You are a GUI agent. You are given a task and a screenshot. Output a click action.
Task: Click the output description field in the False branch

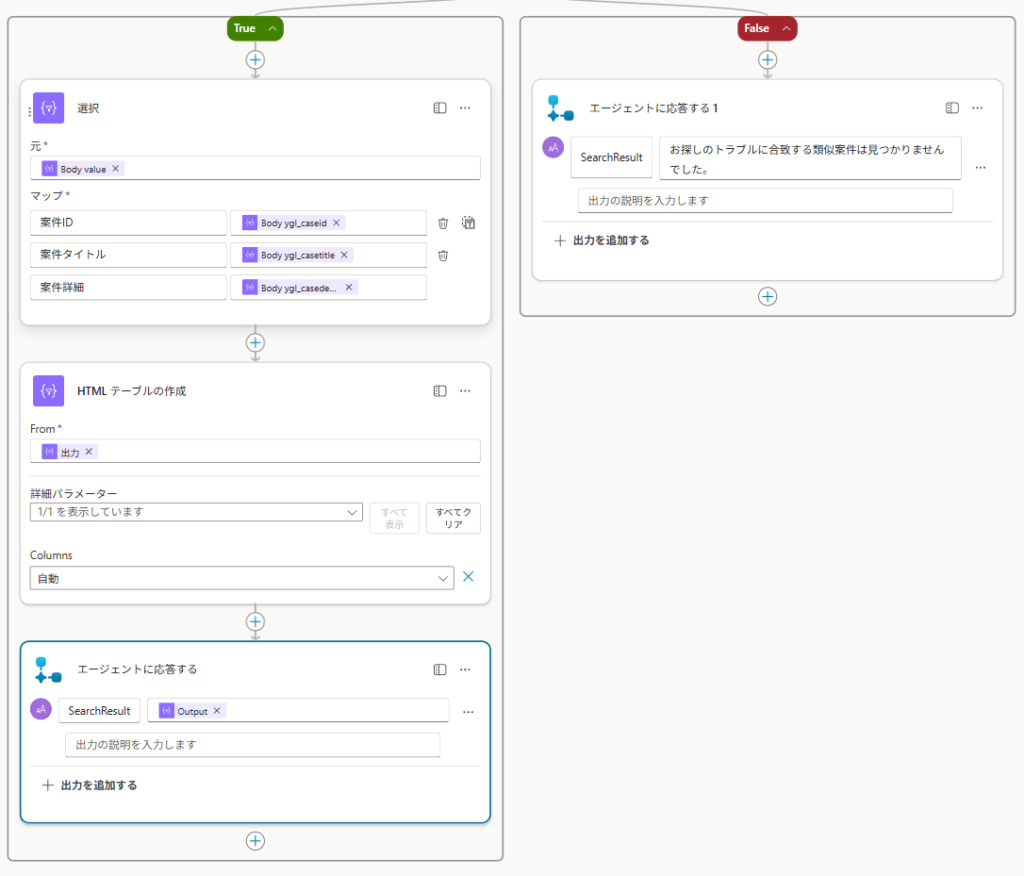pos(765,201)
